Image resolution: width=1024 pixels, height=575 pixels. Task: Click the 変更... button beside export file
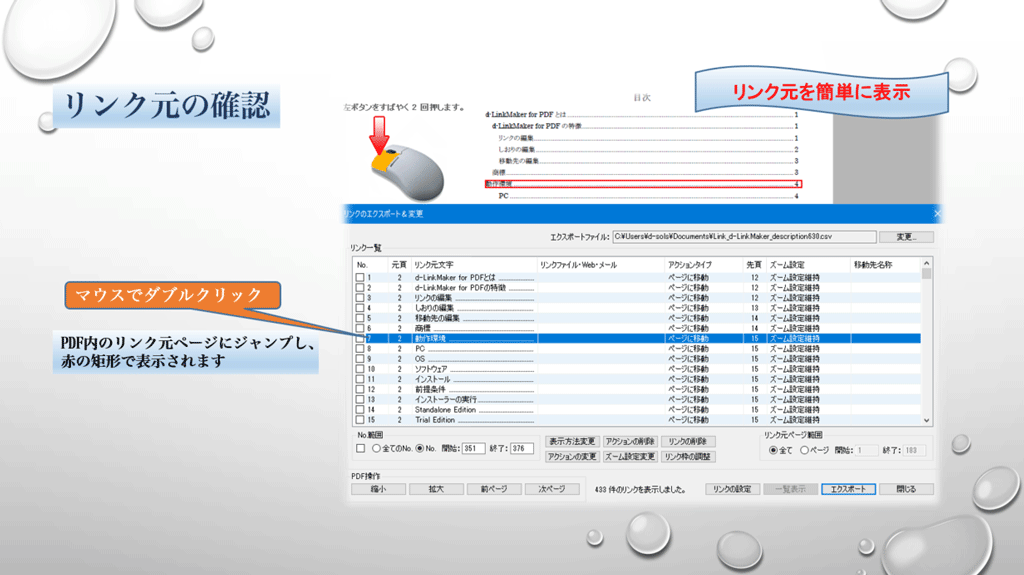tap(906, 237)
